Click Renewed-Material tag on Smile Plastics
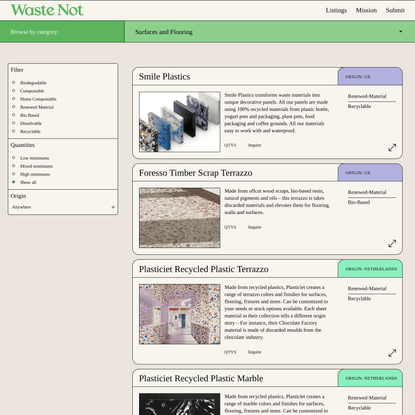The width and height of the screenshot is (415, 415). (367, 96)
